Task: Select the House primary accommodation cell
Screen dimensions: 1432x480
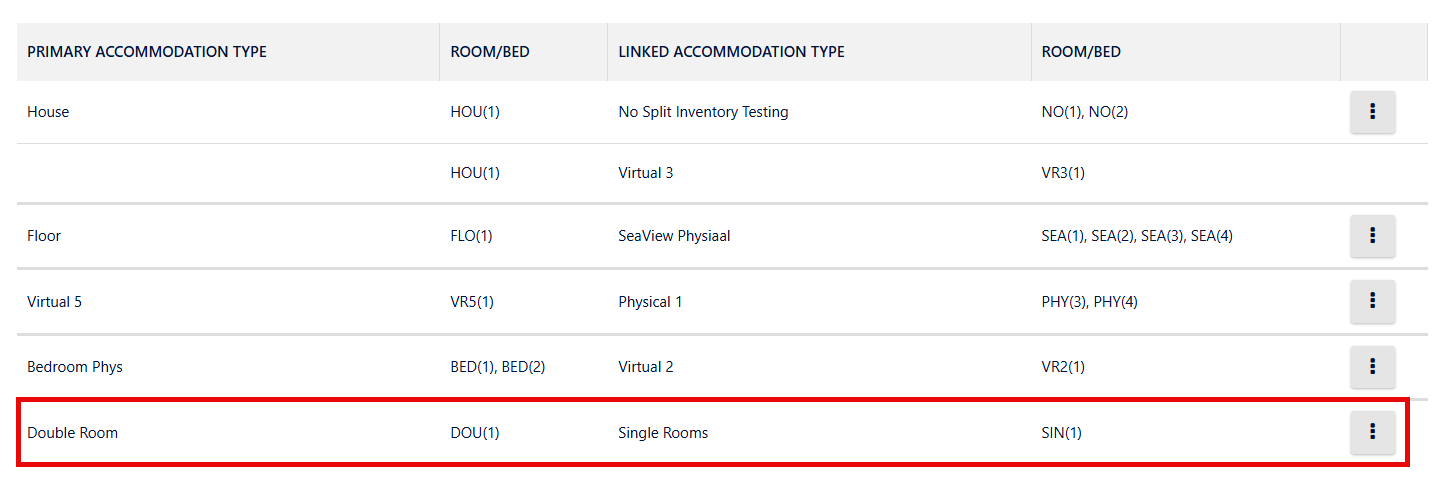Action: coord(48,112)
